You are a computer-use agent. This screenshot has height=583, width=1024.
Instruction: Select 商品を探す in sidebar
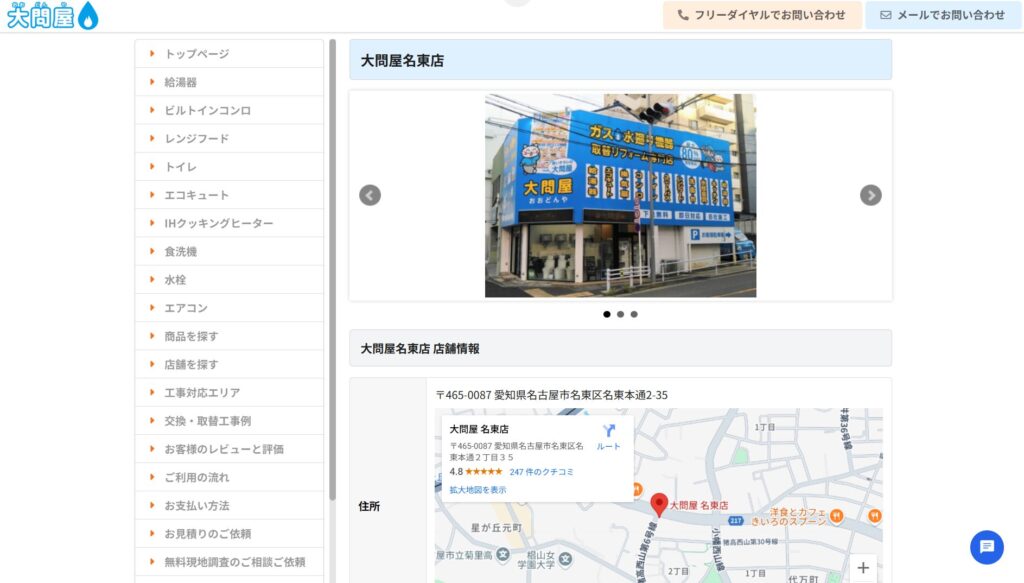pyautogui.click(x=229, y=336)
